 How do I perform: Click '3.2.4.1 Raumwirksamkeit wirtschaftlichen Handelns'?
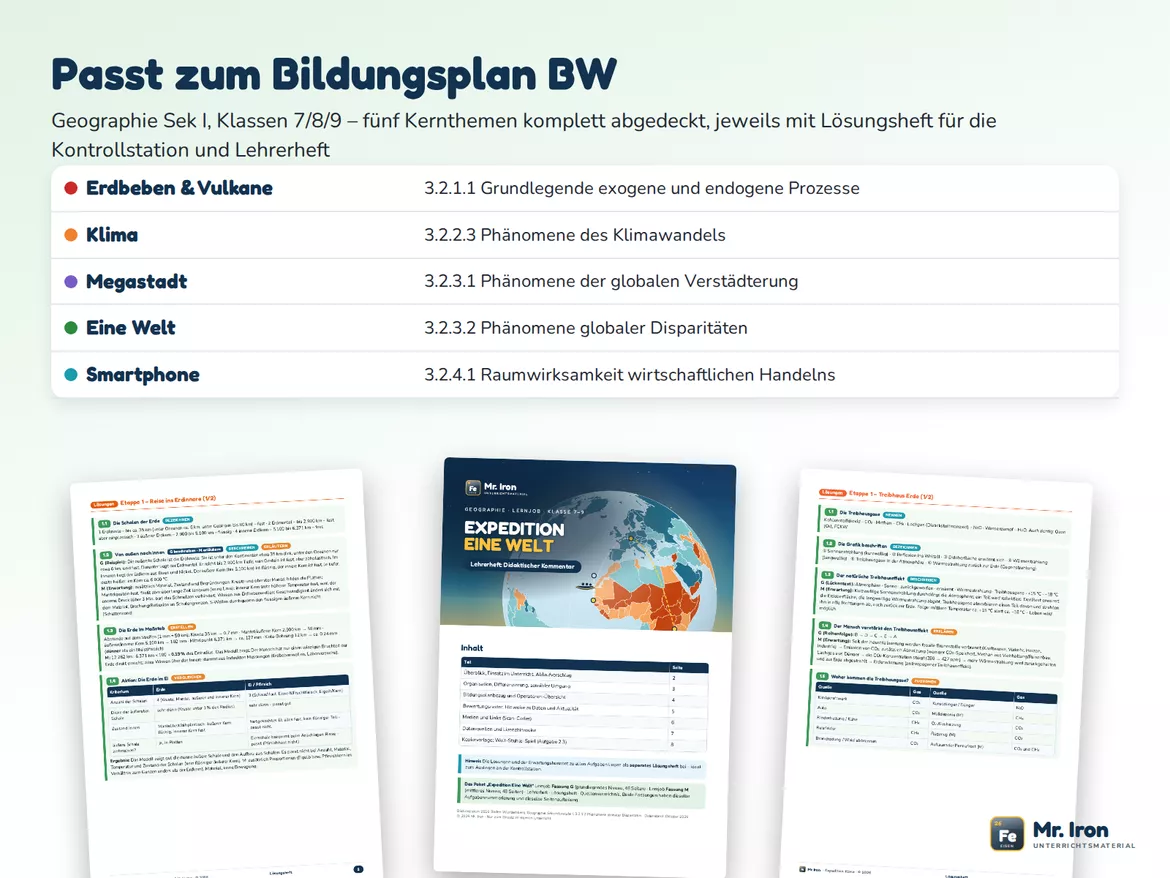[630, 374]
